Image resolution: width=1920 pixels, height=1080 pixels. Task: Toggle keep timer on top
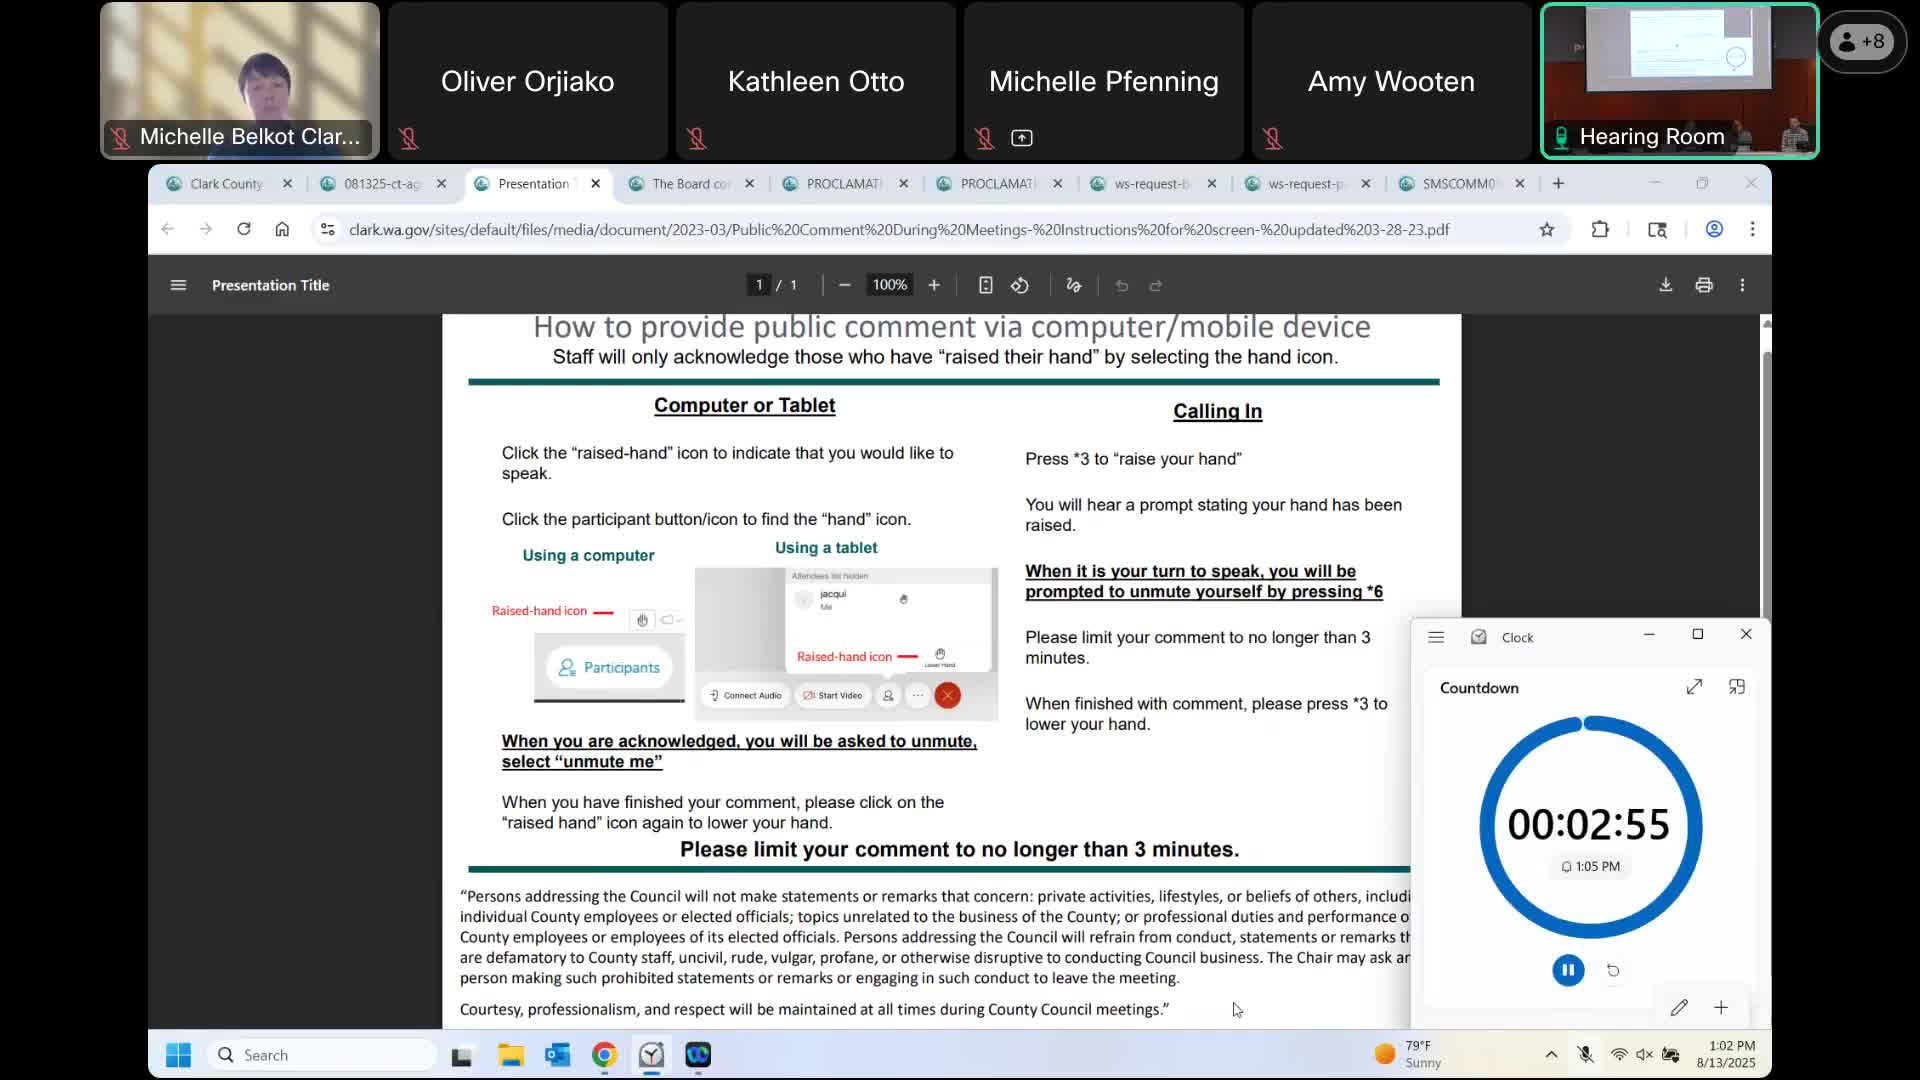pos(1737,687)
